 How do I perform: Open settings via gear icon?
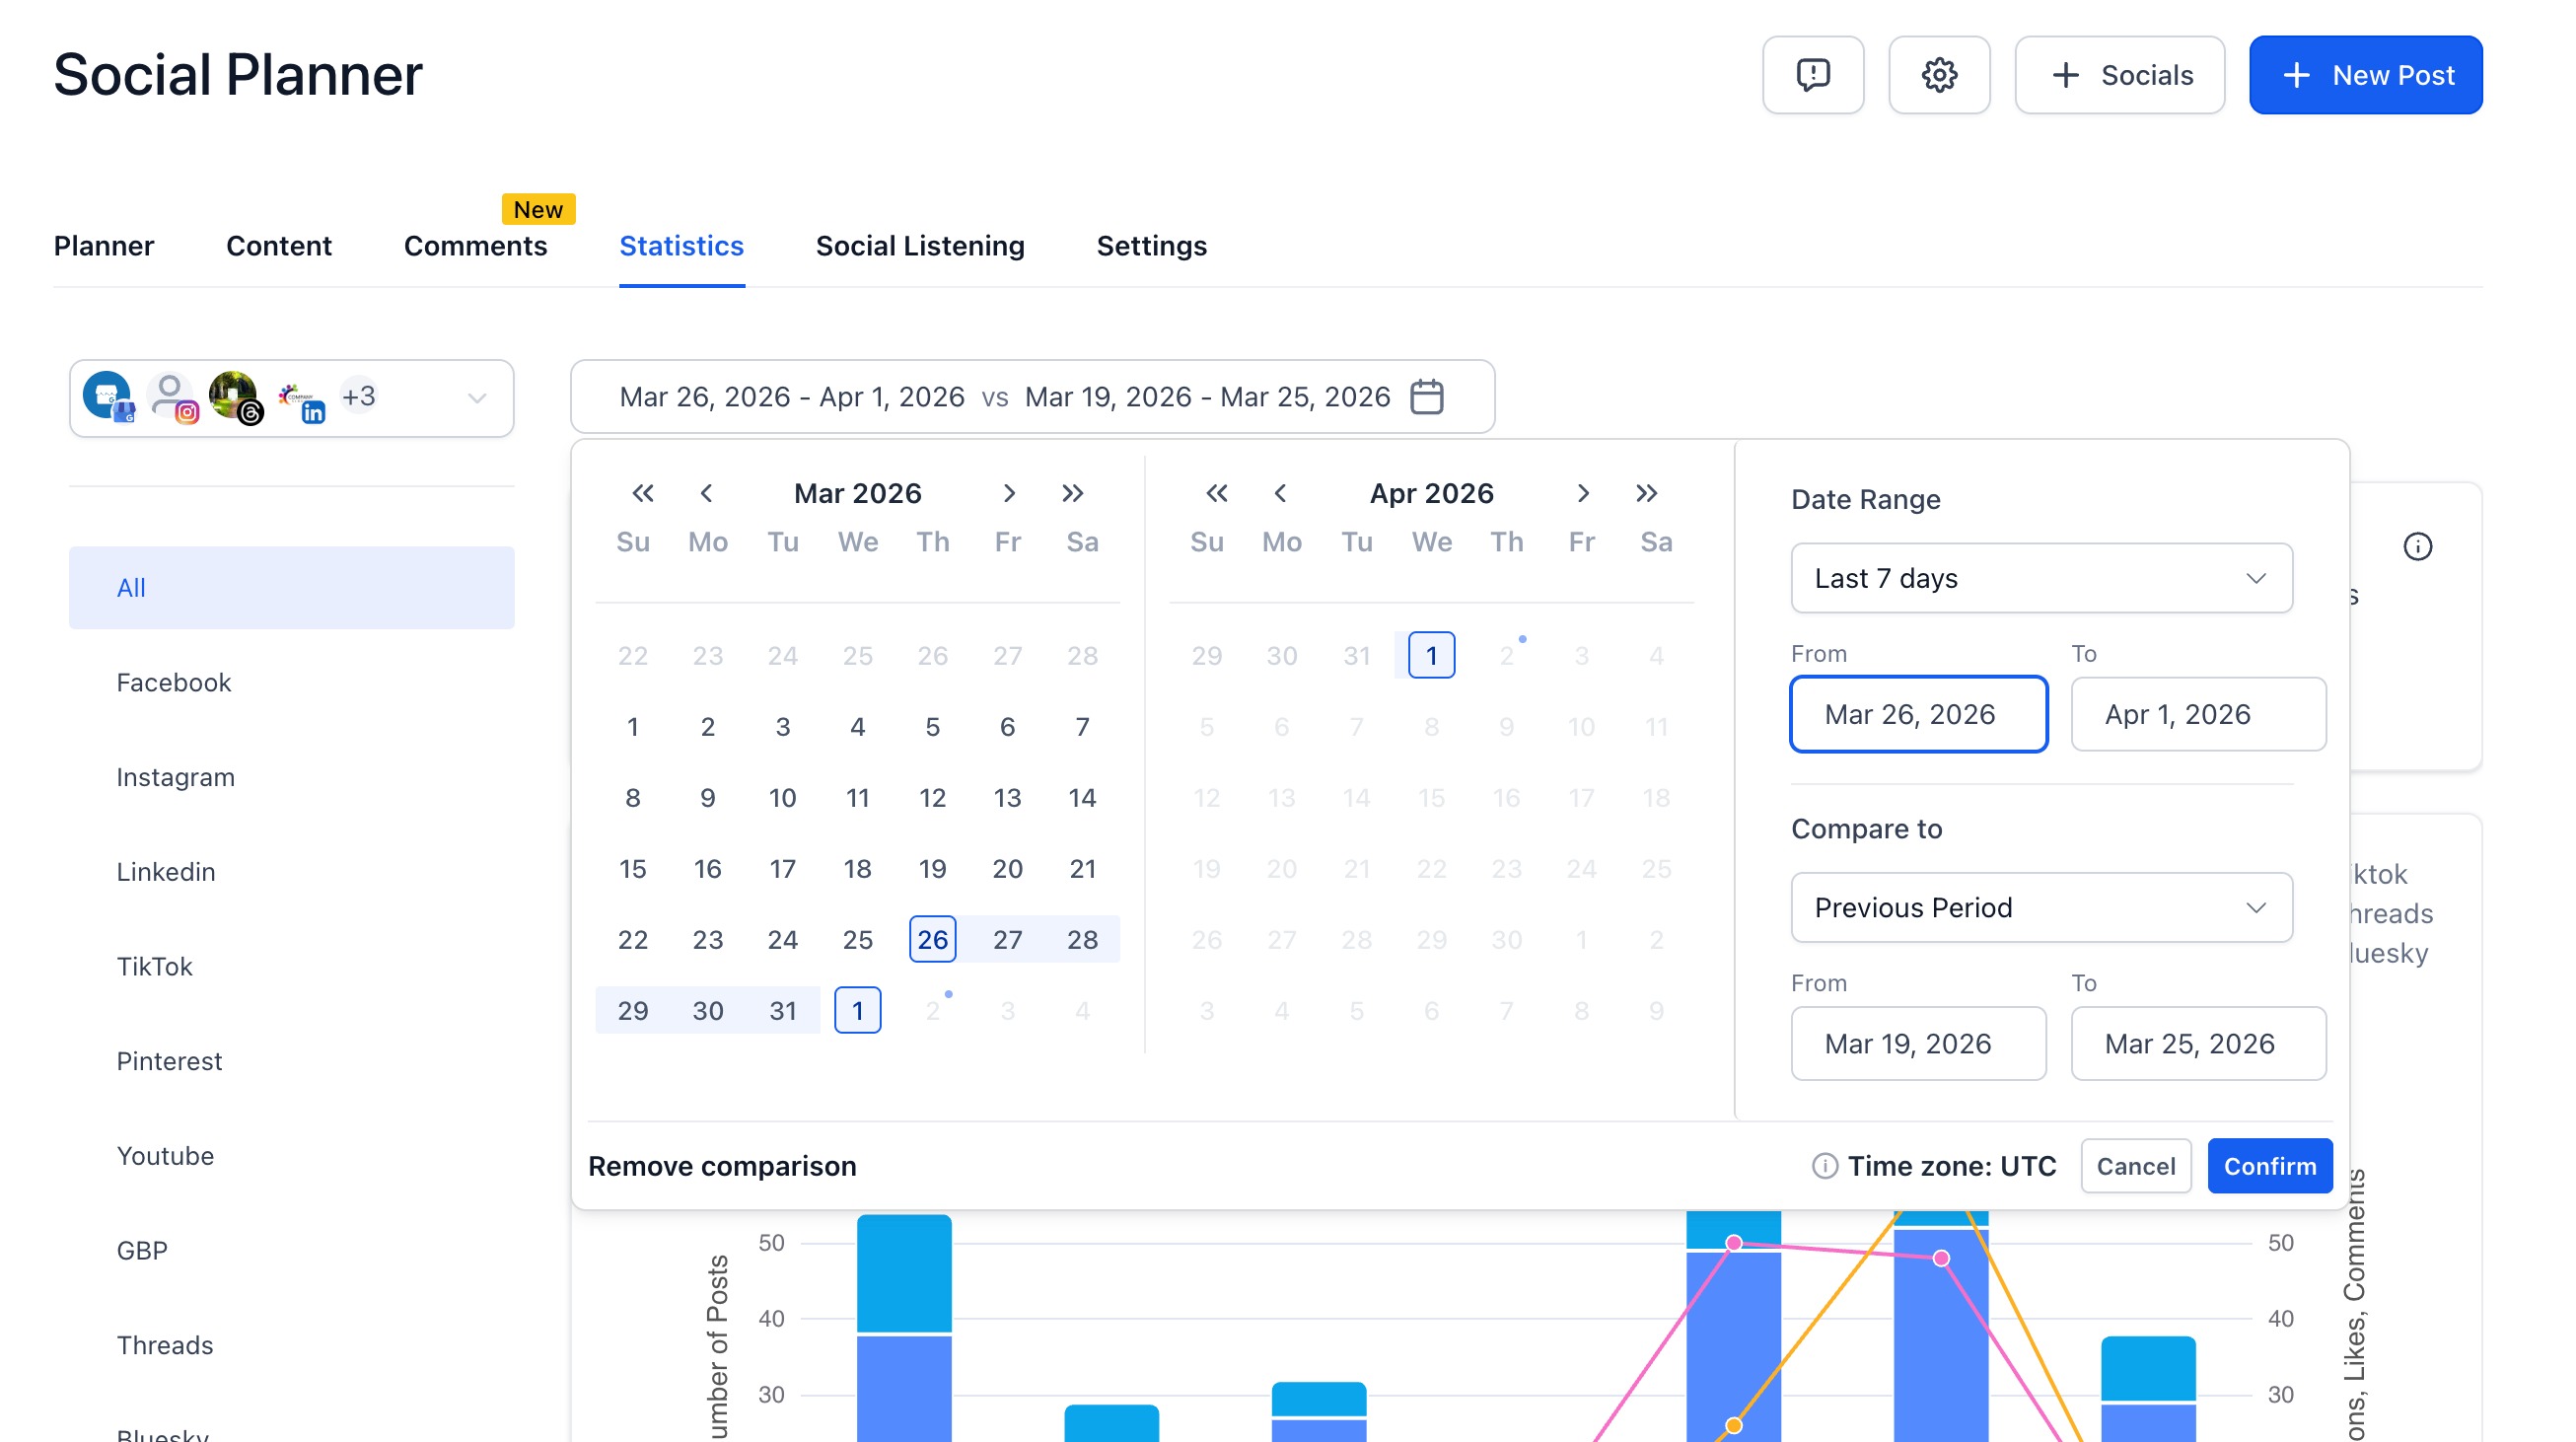pyautogui.click(x=1938, y=75)
